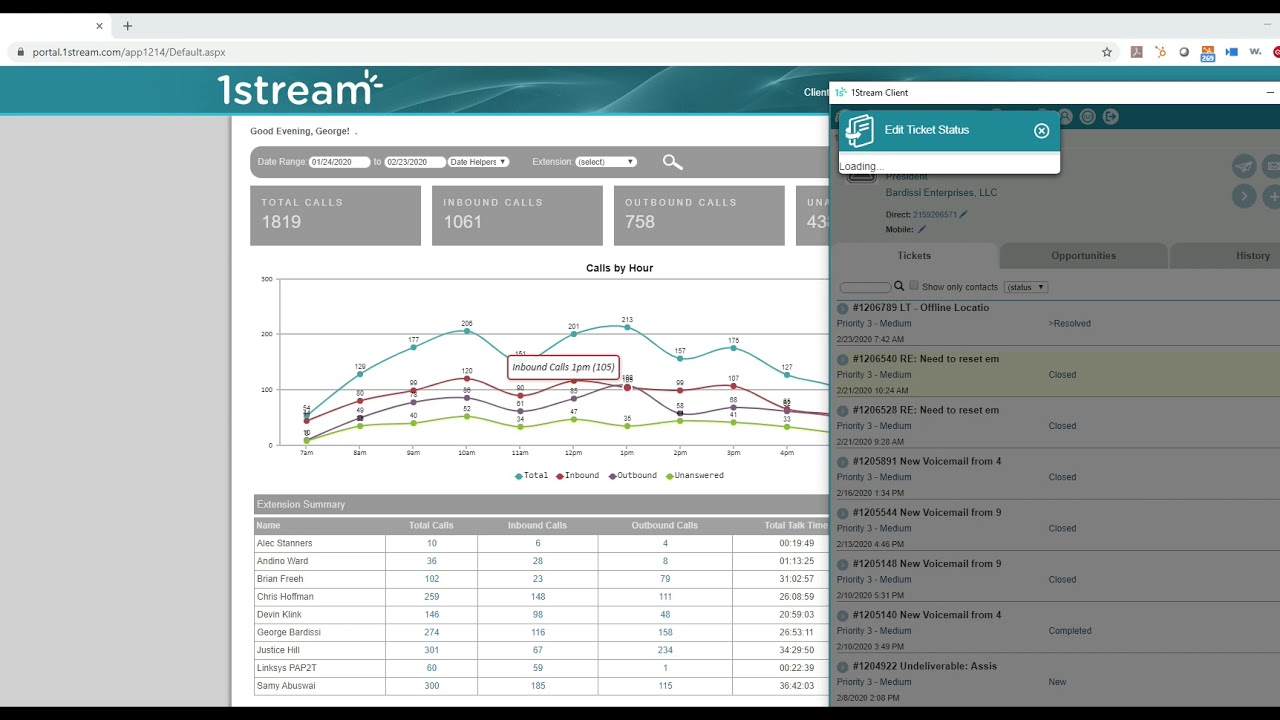This screenshot has width=1280, height=720.
Task: Open ticket #1204922 round arrow icon
Action: click(843, 667)
